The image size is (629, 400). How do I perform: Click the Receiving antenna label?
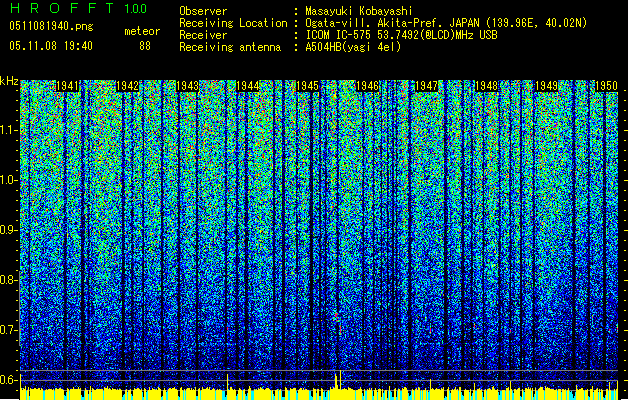pos(230,47)
